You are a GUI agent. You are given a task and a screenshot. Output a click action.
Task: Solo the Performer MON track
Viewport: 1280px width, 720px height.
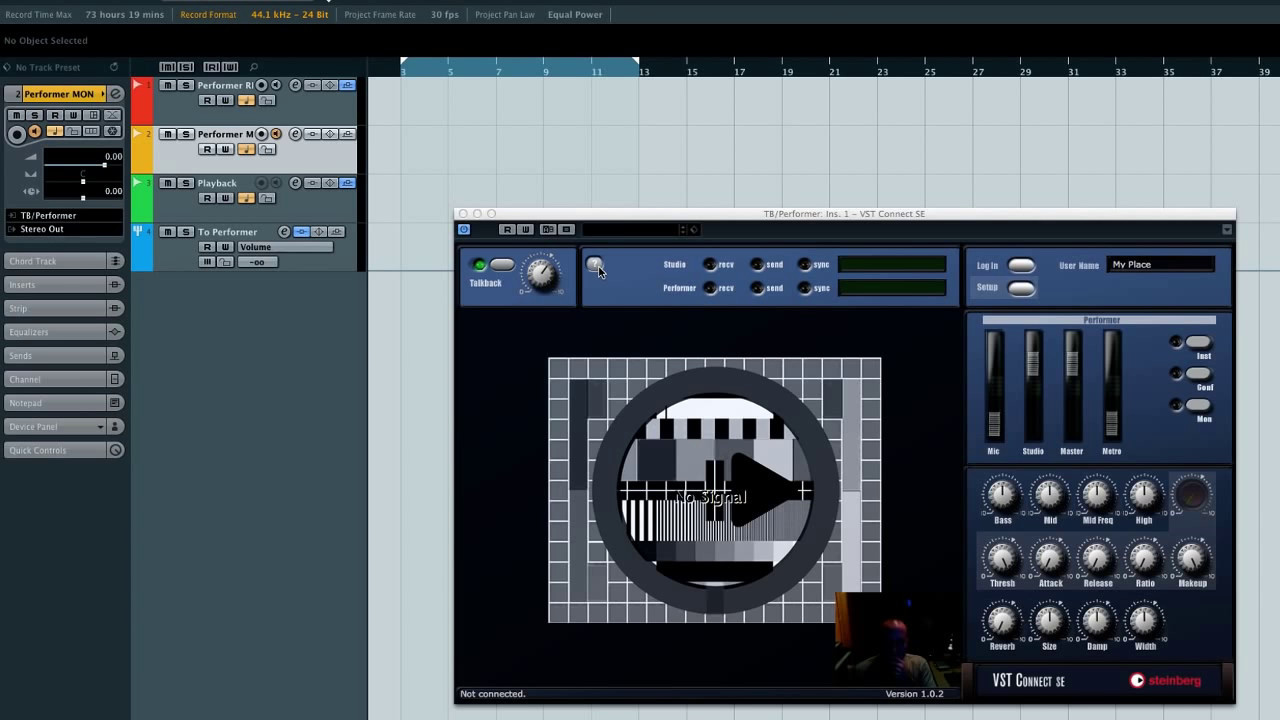click(186, 134)
